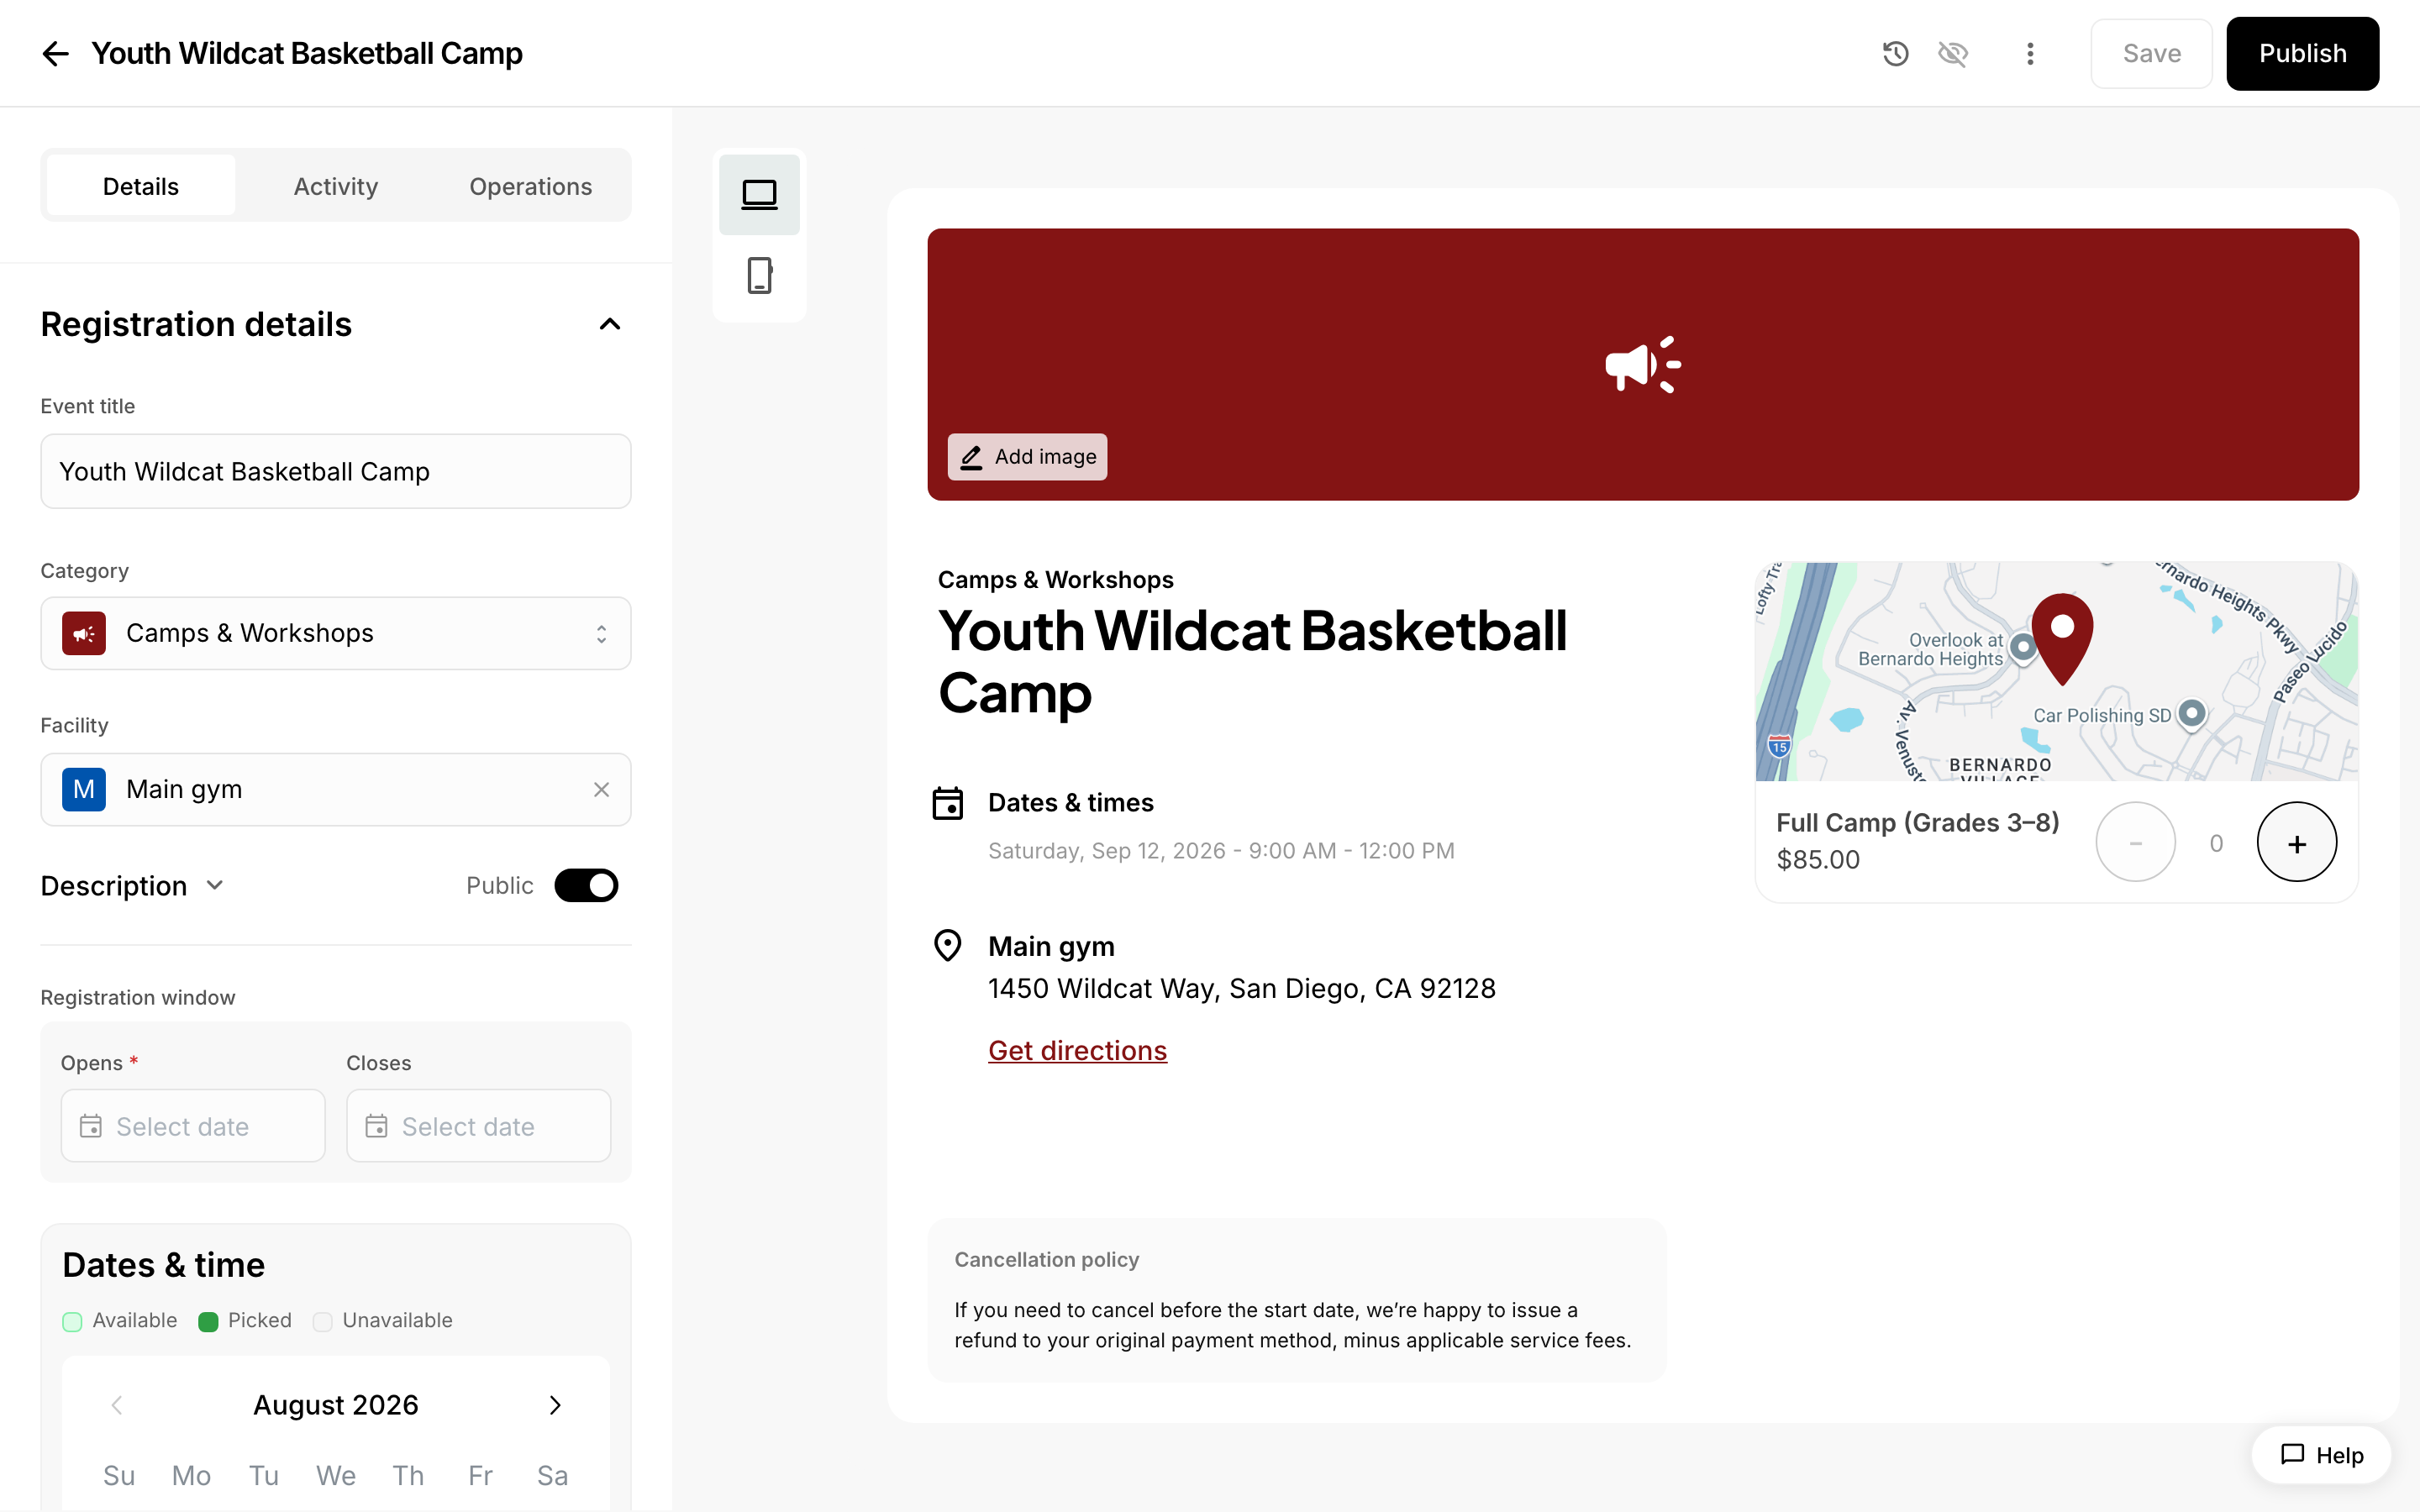Decrease Full Camp ticket quantity
2420x1512 pixels.
[2135, 843]
